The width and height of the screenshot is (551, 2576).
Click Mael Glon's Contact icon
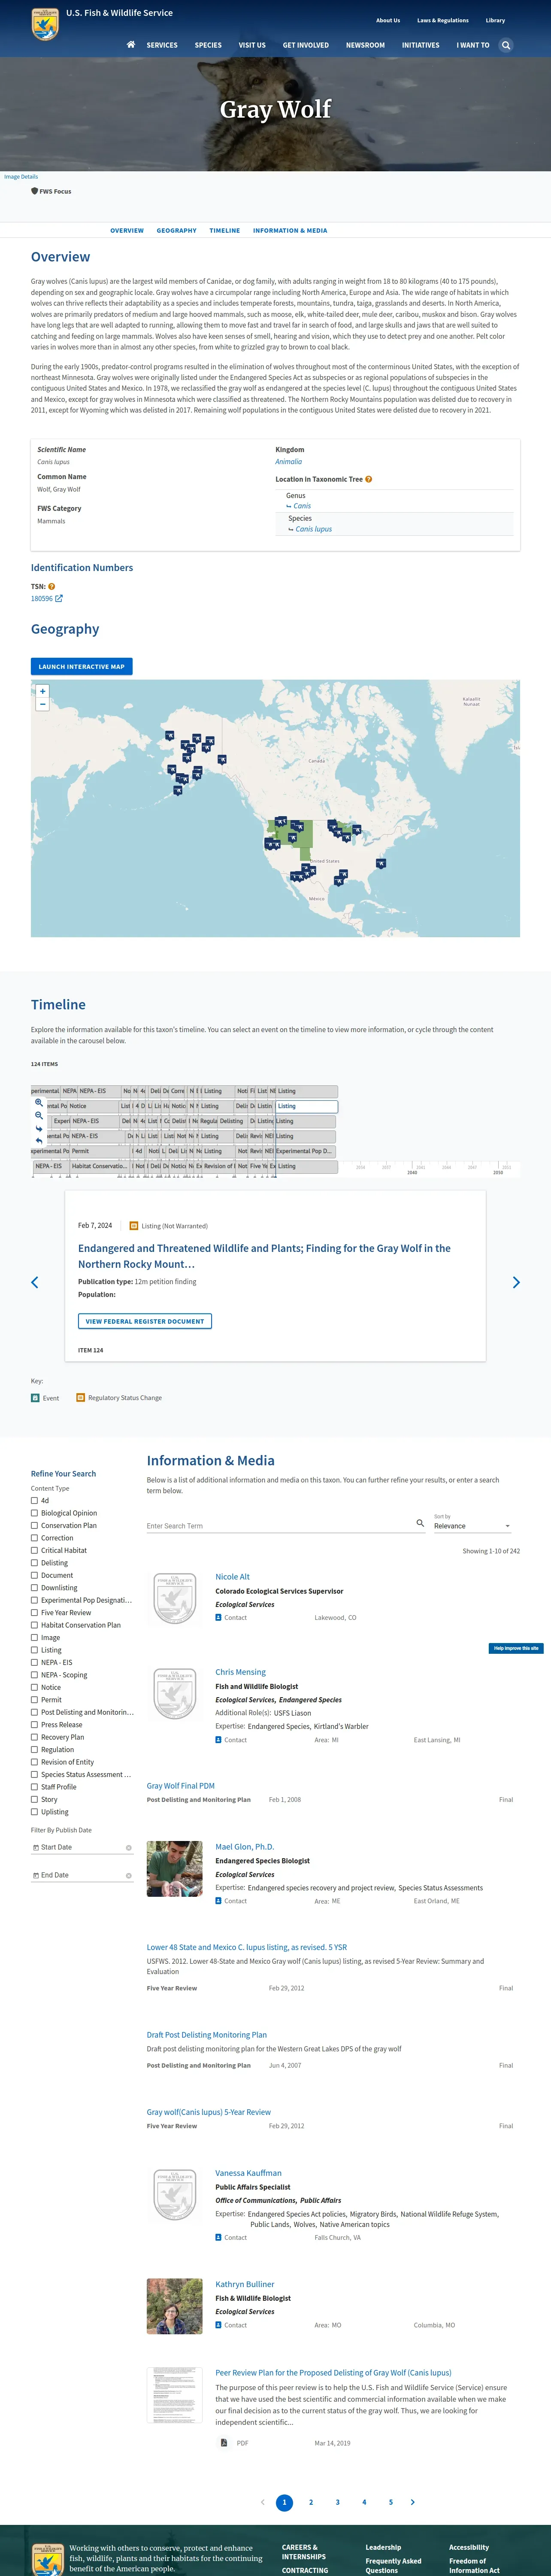coord(219,1901)
